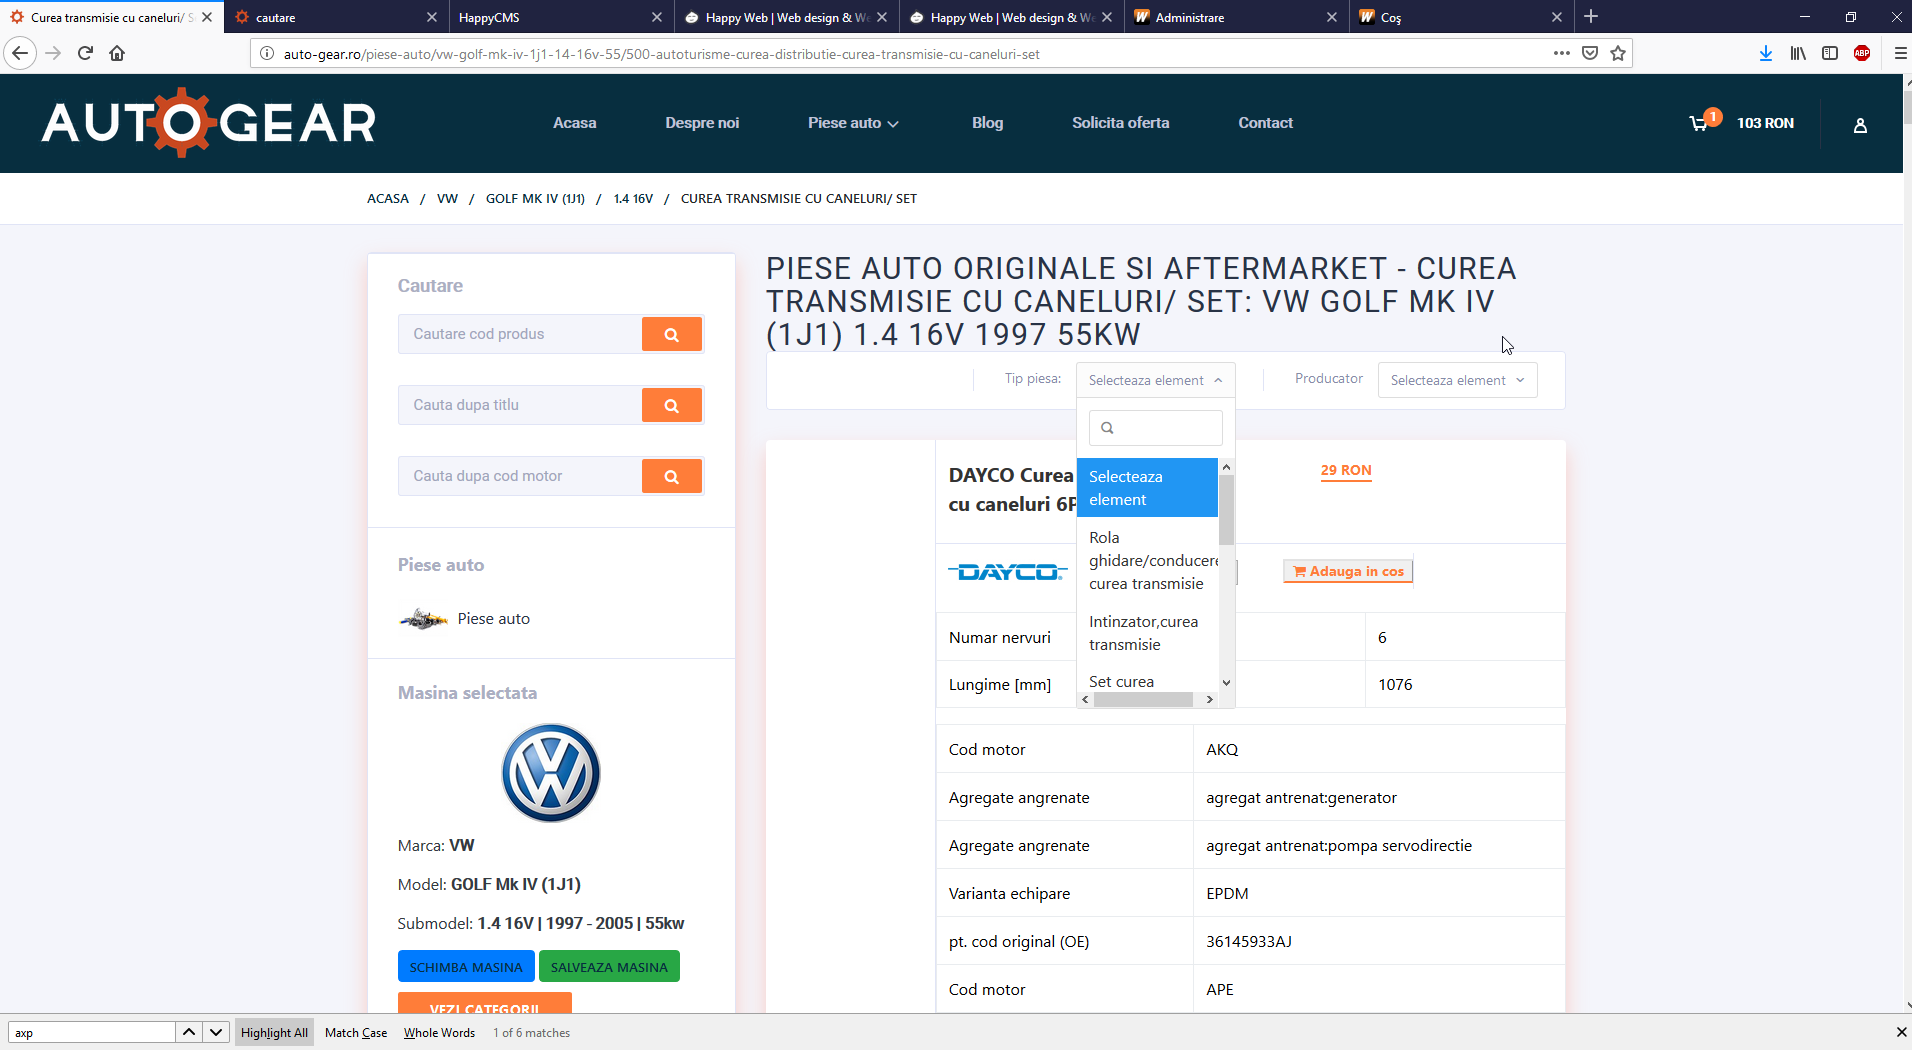
Task: Toggle Highlight All in find bar
Action: pyautogui.click(x=274, y=1032)
